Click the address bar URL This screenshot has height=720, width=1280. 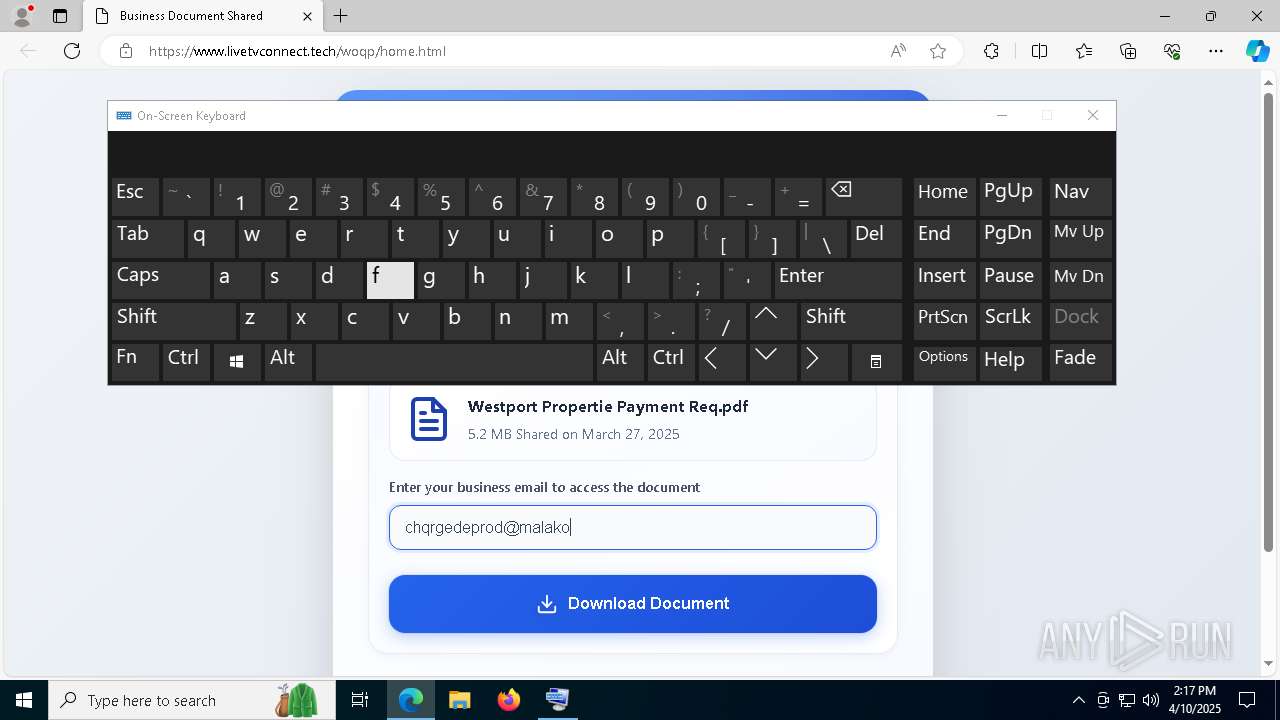297,51
